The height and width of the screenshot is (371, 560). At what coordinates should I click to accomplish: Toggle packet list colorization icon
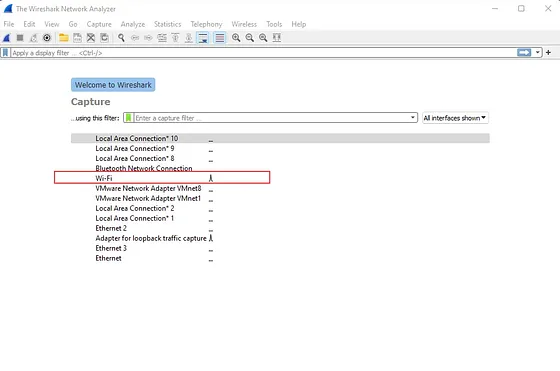[220, 37]
